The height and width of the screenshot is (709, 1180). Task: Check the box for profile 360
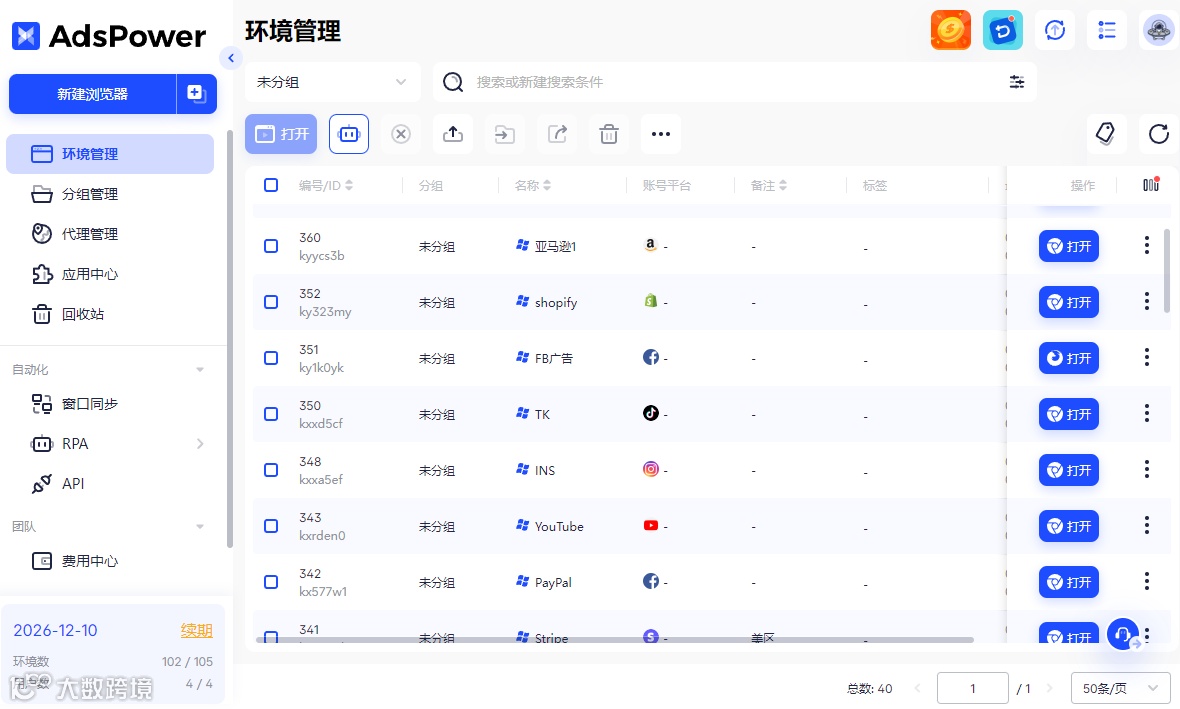(271, 246)
